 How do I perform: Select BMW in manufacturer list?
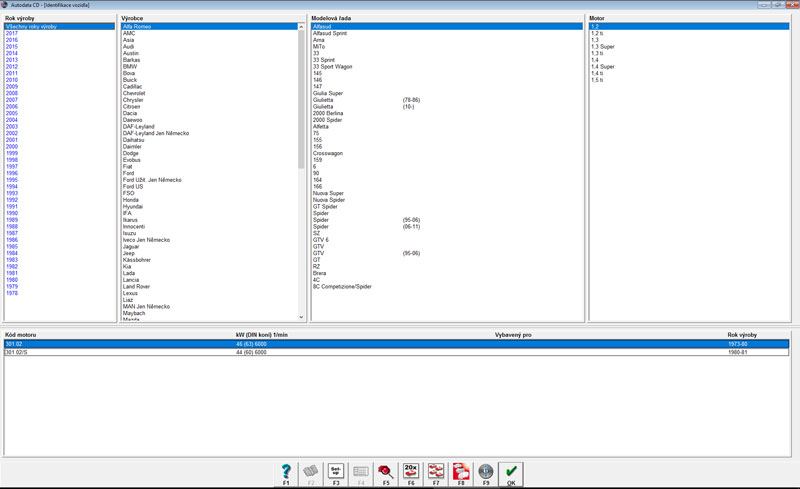pyautogui.click(x=130, y=66)
